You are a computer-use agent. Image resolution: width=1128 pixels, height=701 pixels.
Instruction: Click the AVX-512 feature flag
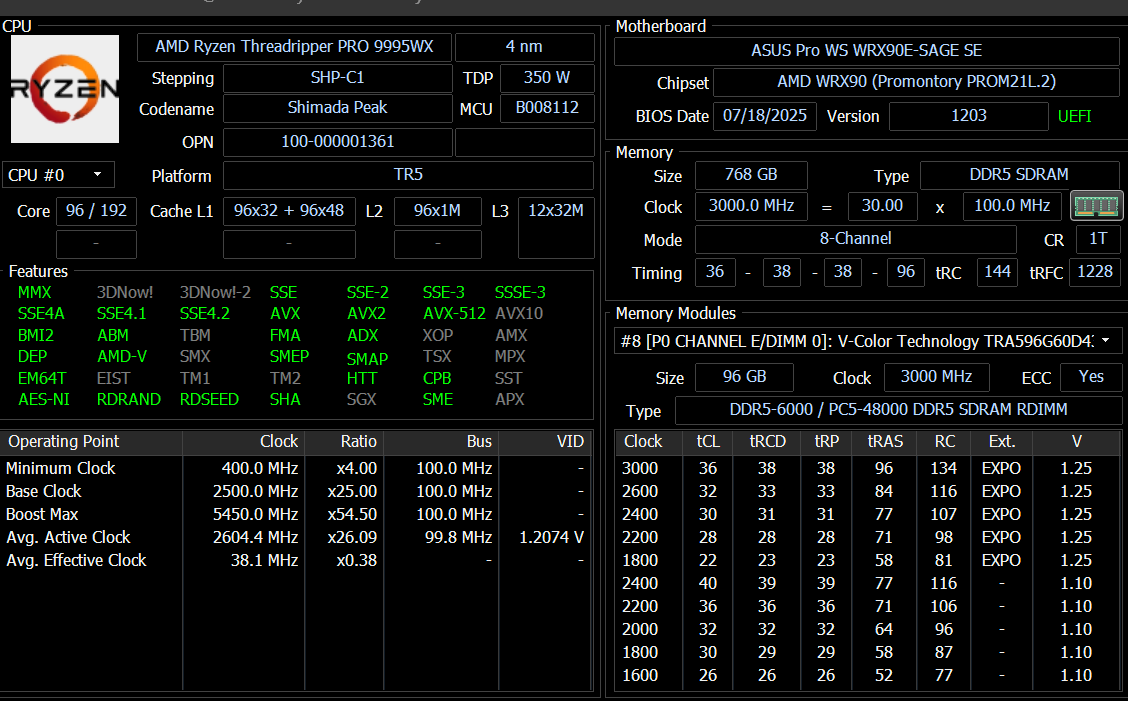pyautogui.click(x=454, y=314)
